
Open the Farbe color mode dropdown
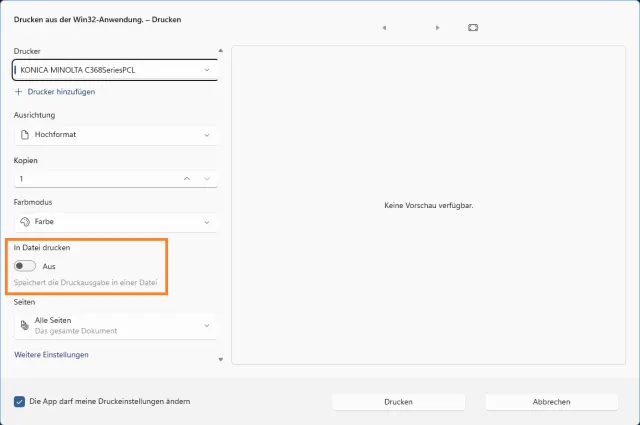click(x=116, y=222)
